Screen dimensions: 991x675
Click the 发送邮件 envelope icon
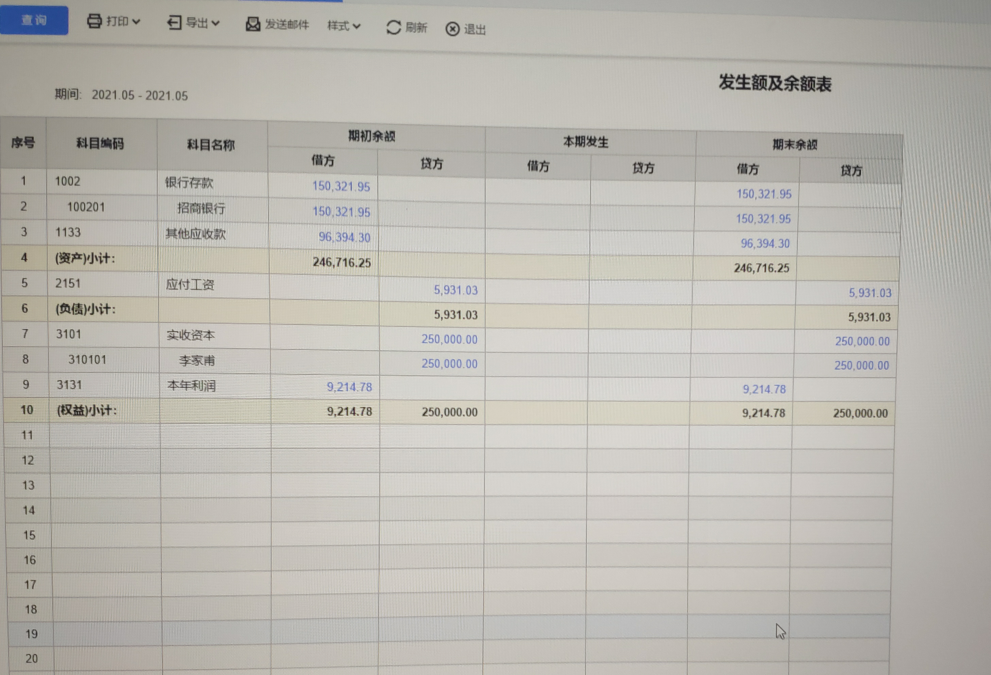[x=253, y=25]
